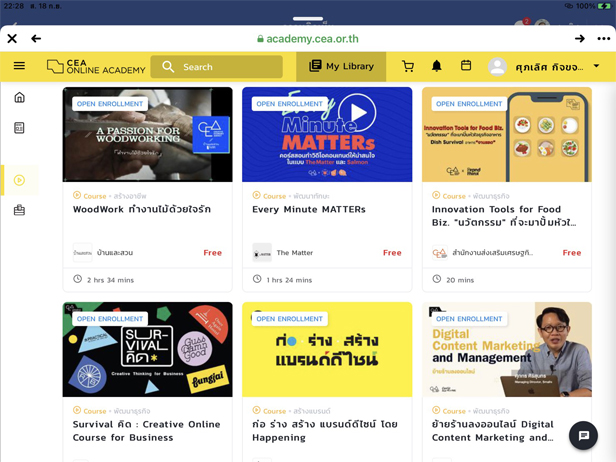The width and height of the screenshot is (616, 462).
Task: Open the shopping cart
Action: 408,66
